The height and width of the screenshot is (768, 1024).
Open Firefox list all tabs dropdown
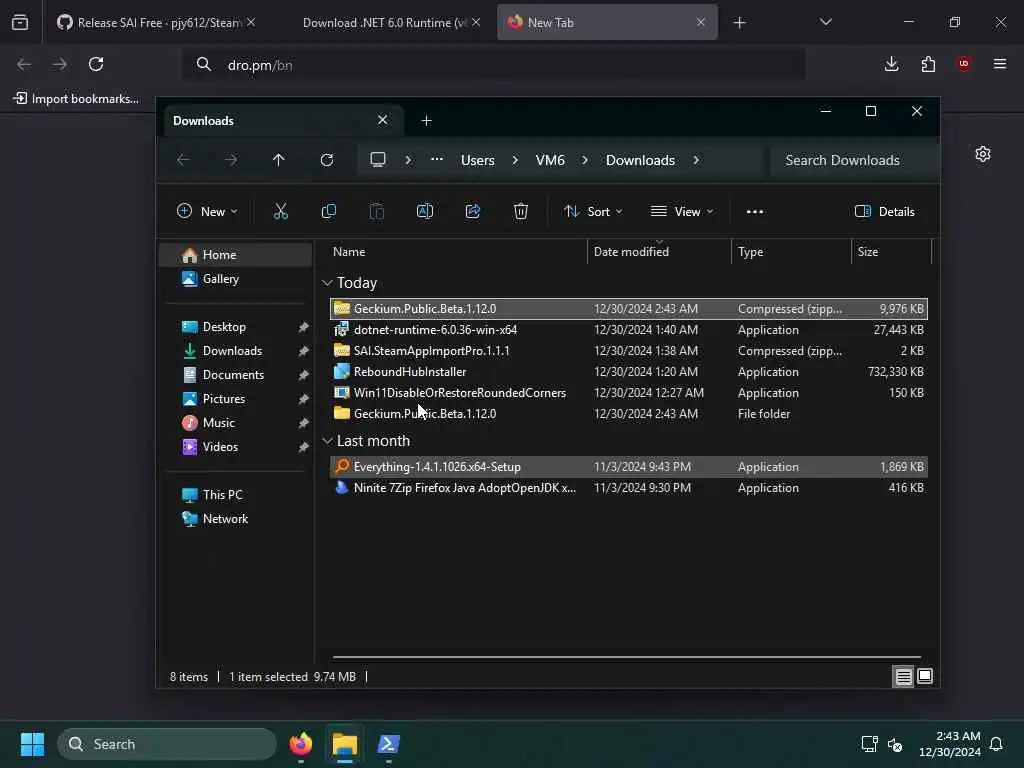[825, 22]
